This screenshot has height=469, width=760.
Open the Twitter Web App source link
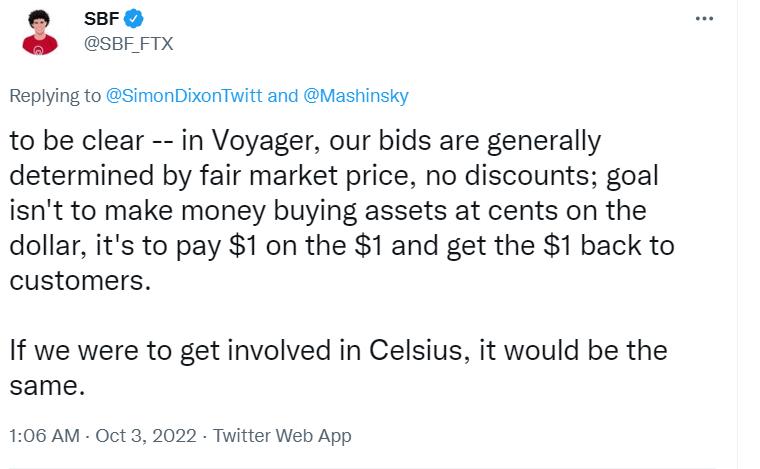point(283,436)
